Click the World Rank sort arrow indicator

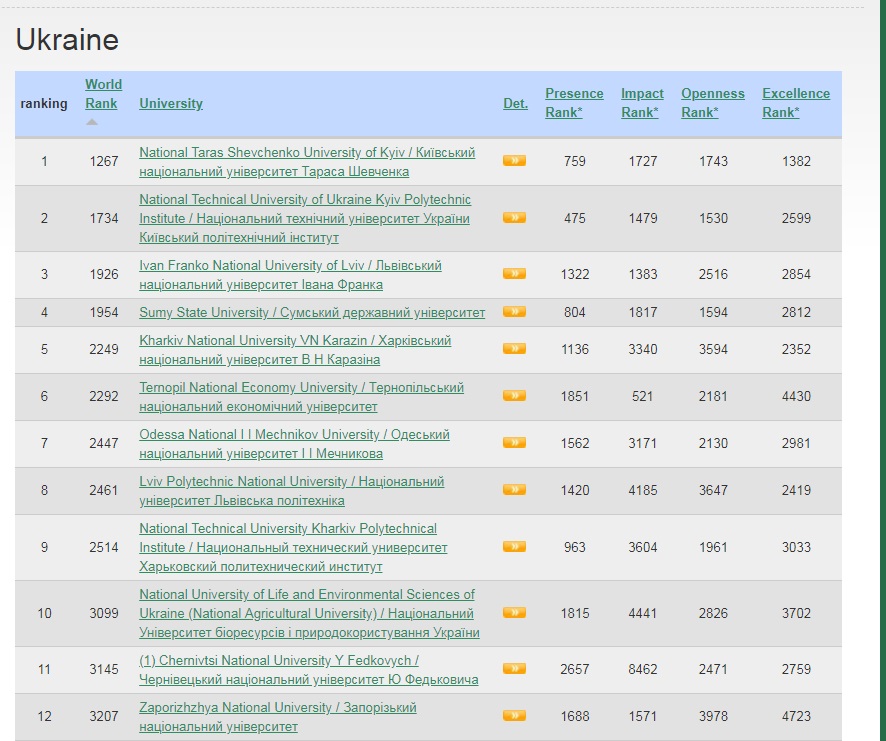pyautogui.click(x=92, y=122)
